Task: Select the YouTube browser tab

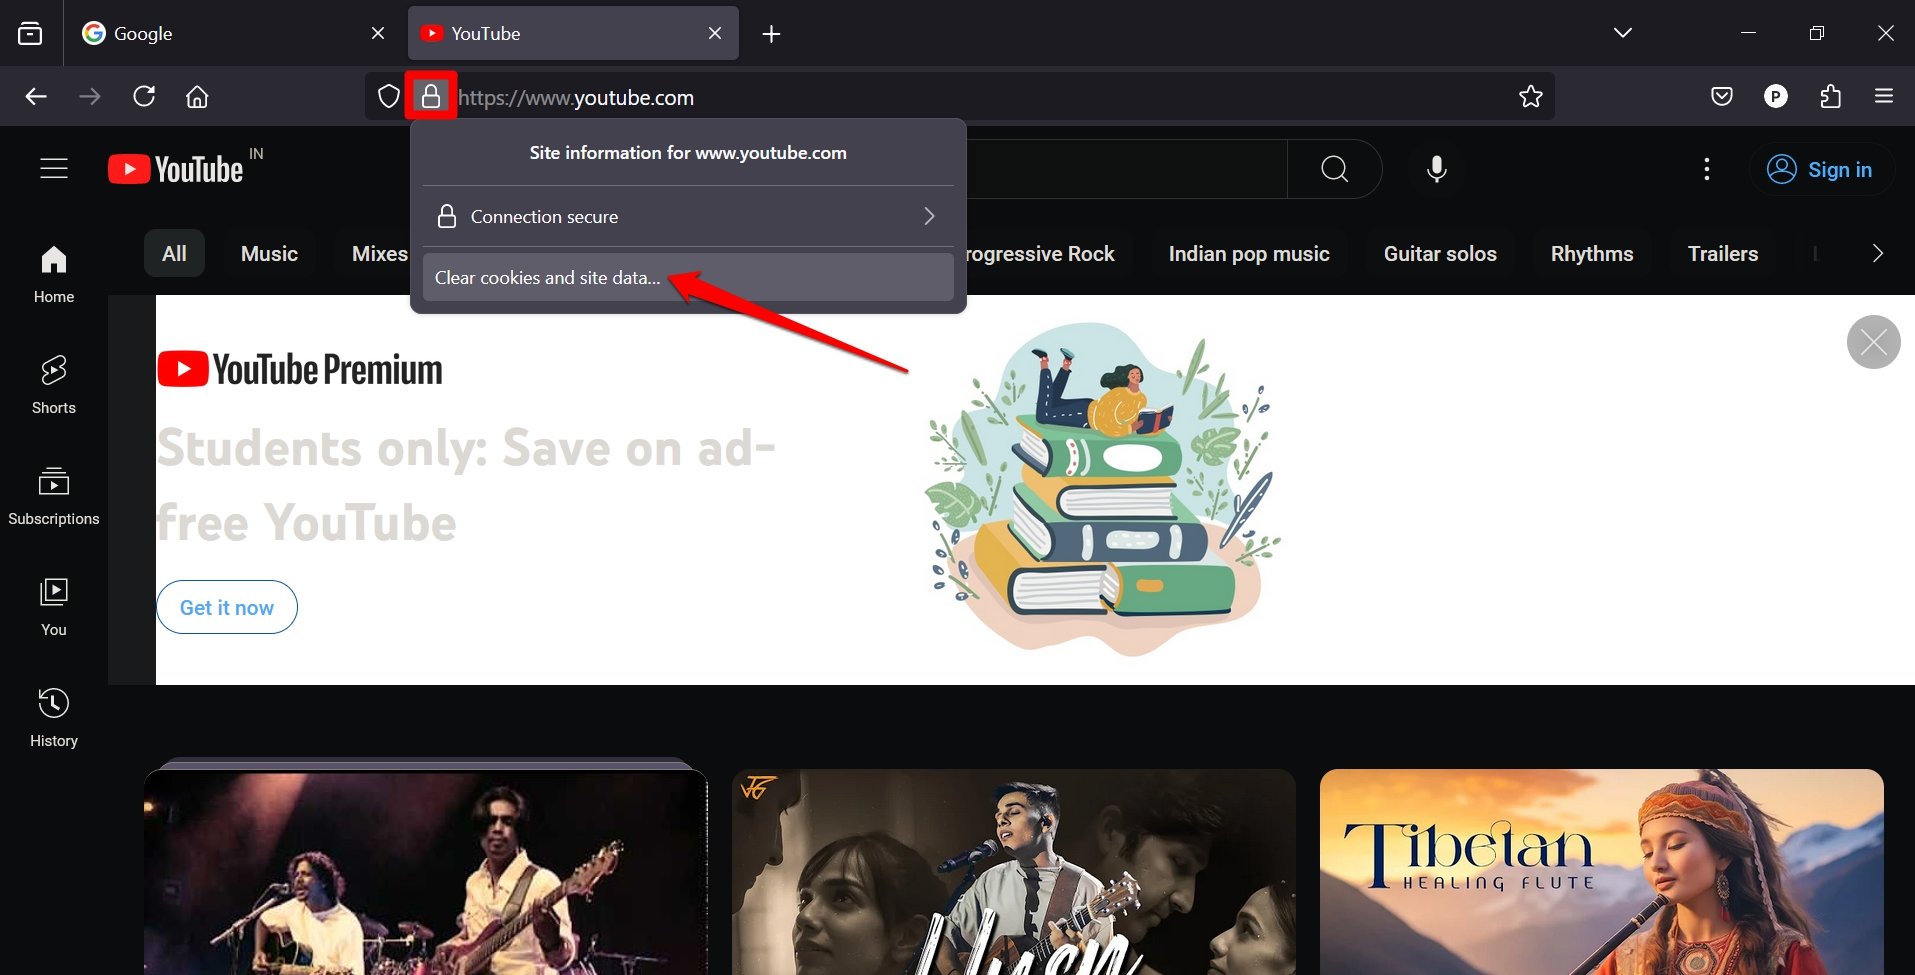Action: coord(573,33)
